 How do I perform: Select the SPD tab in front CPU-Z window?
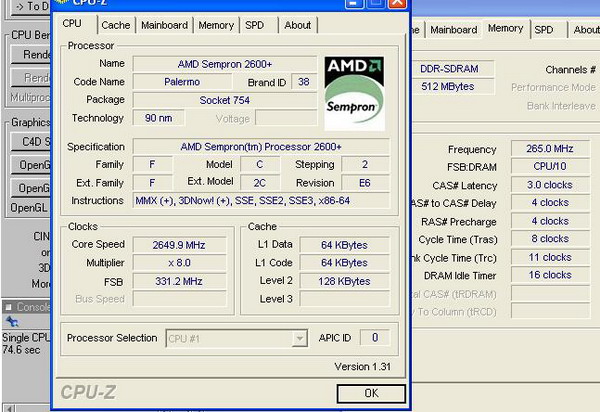254,25
